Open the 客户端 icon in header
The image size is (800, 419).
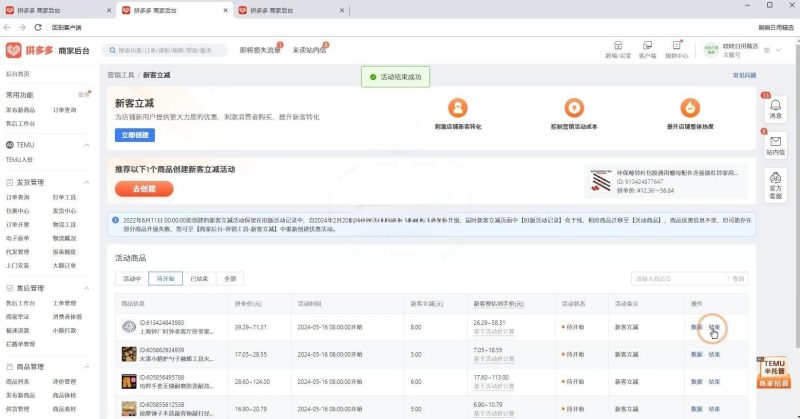[647, 50]
